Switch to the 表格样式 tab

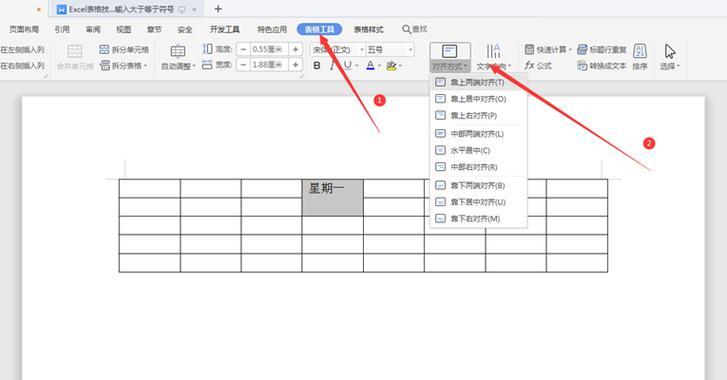[x=369, y=29]
